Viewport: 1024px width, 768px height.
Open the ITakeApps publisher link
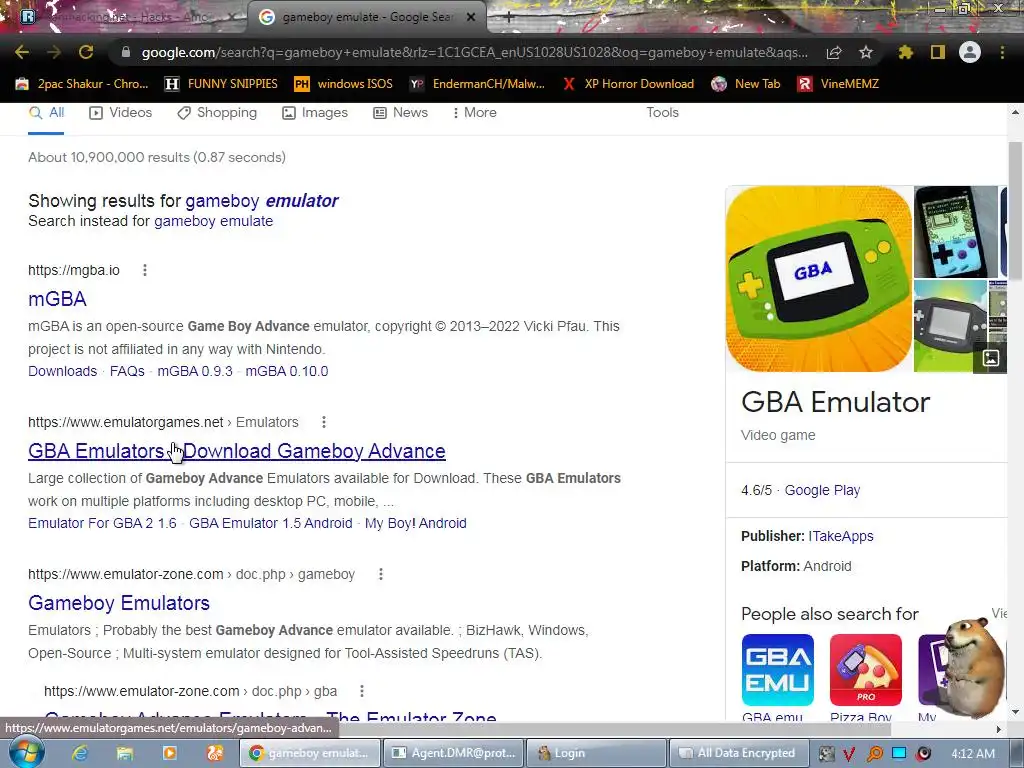pos(840,536)
